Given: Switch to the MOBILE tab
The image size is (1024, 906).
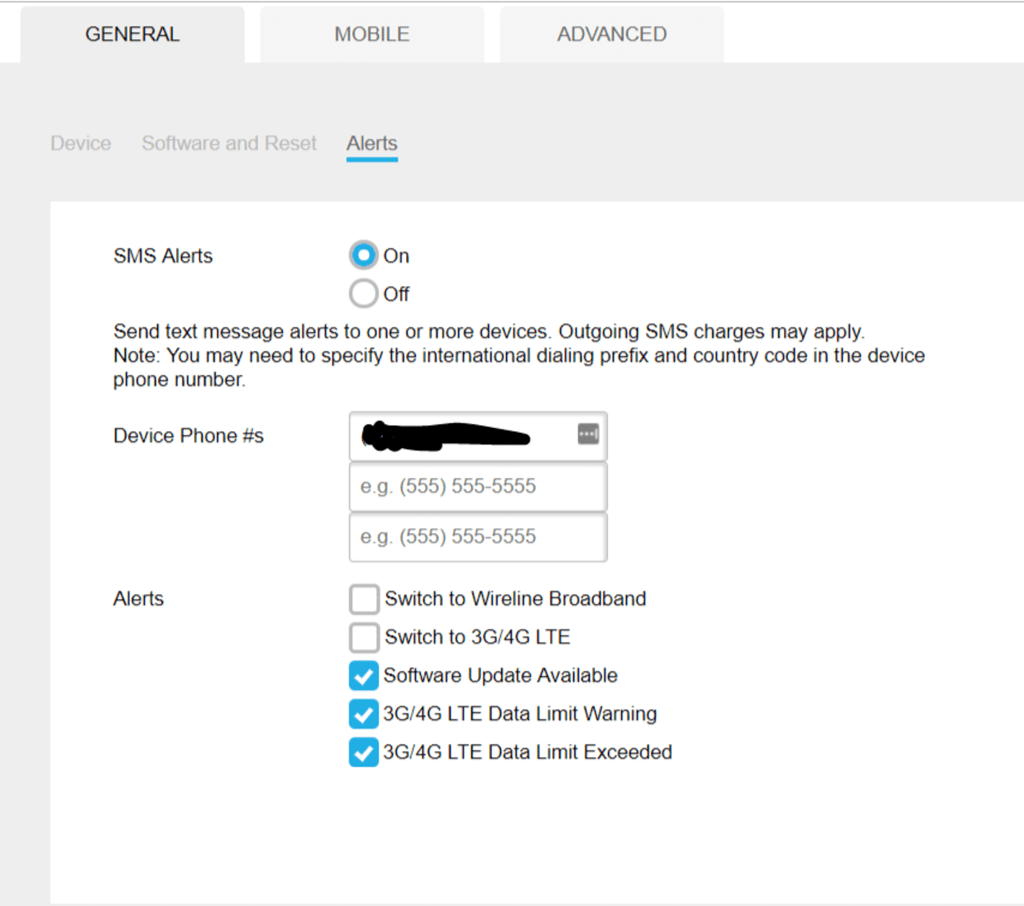Looking at the screenshot, I should point(372,34).
